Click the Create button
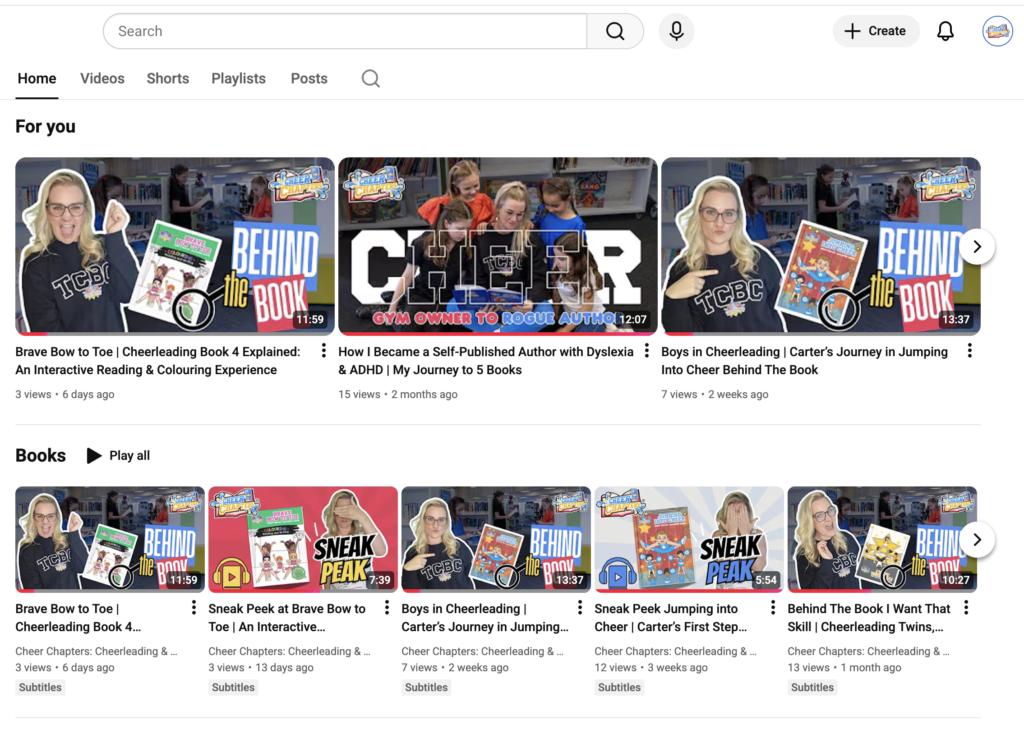1024x738 pixels. tap(875, 31)
